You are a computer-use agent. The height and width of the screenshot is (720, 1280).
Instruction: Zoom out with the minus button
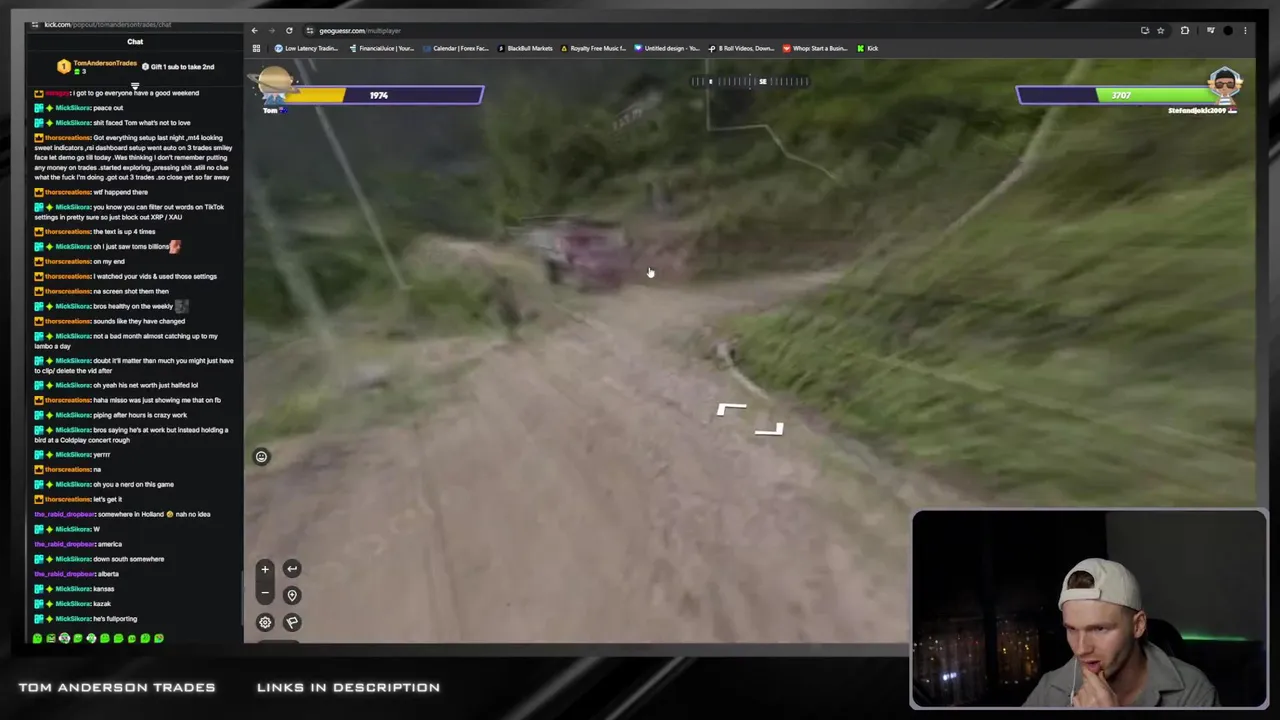(x=265, y=593)
